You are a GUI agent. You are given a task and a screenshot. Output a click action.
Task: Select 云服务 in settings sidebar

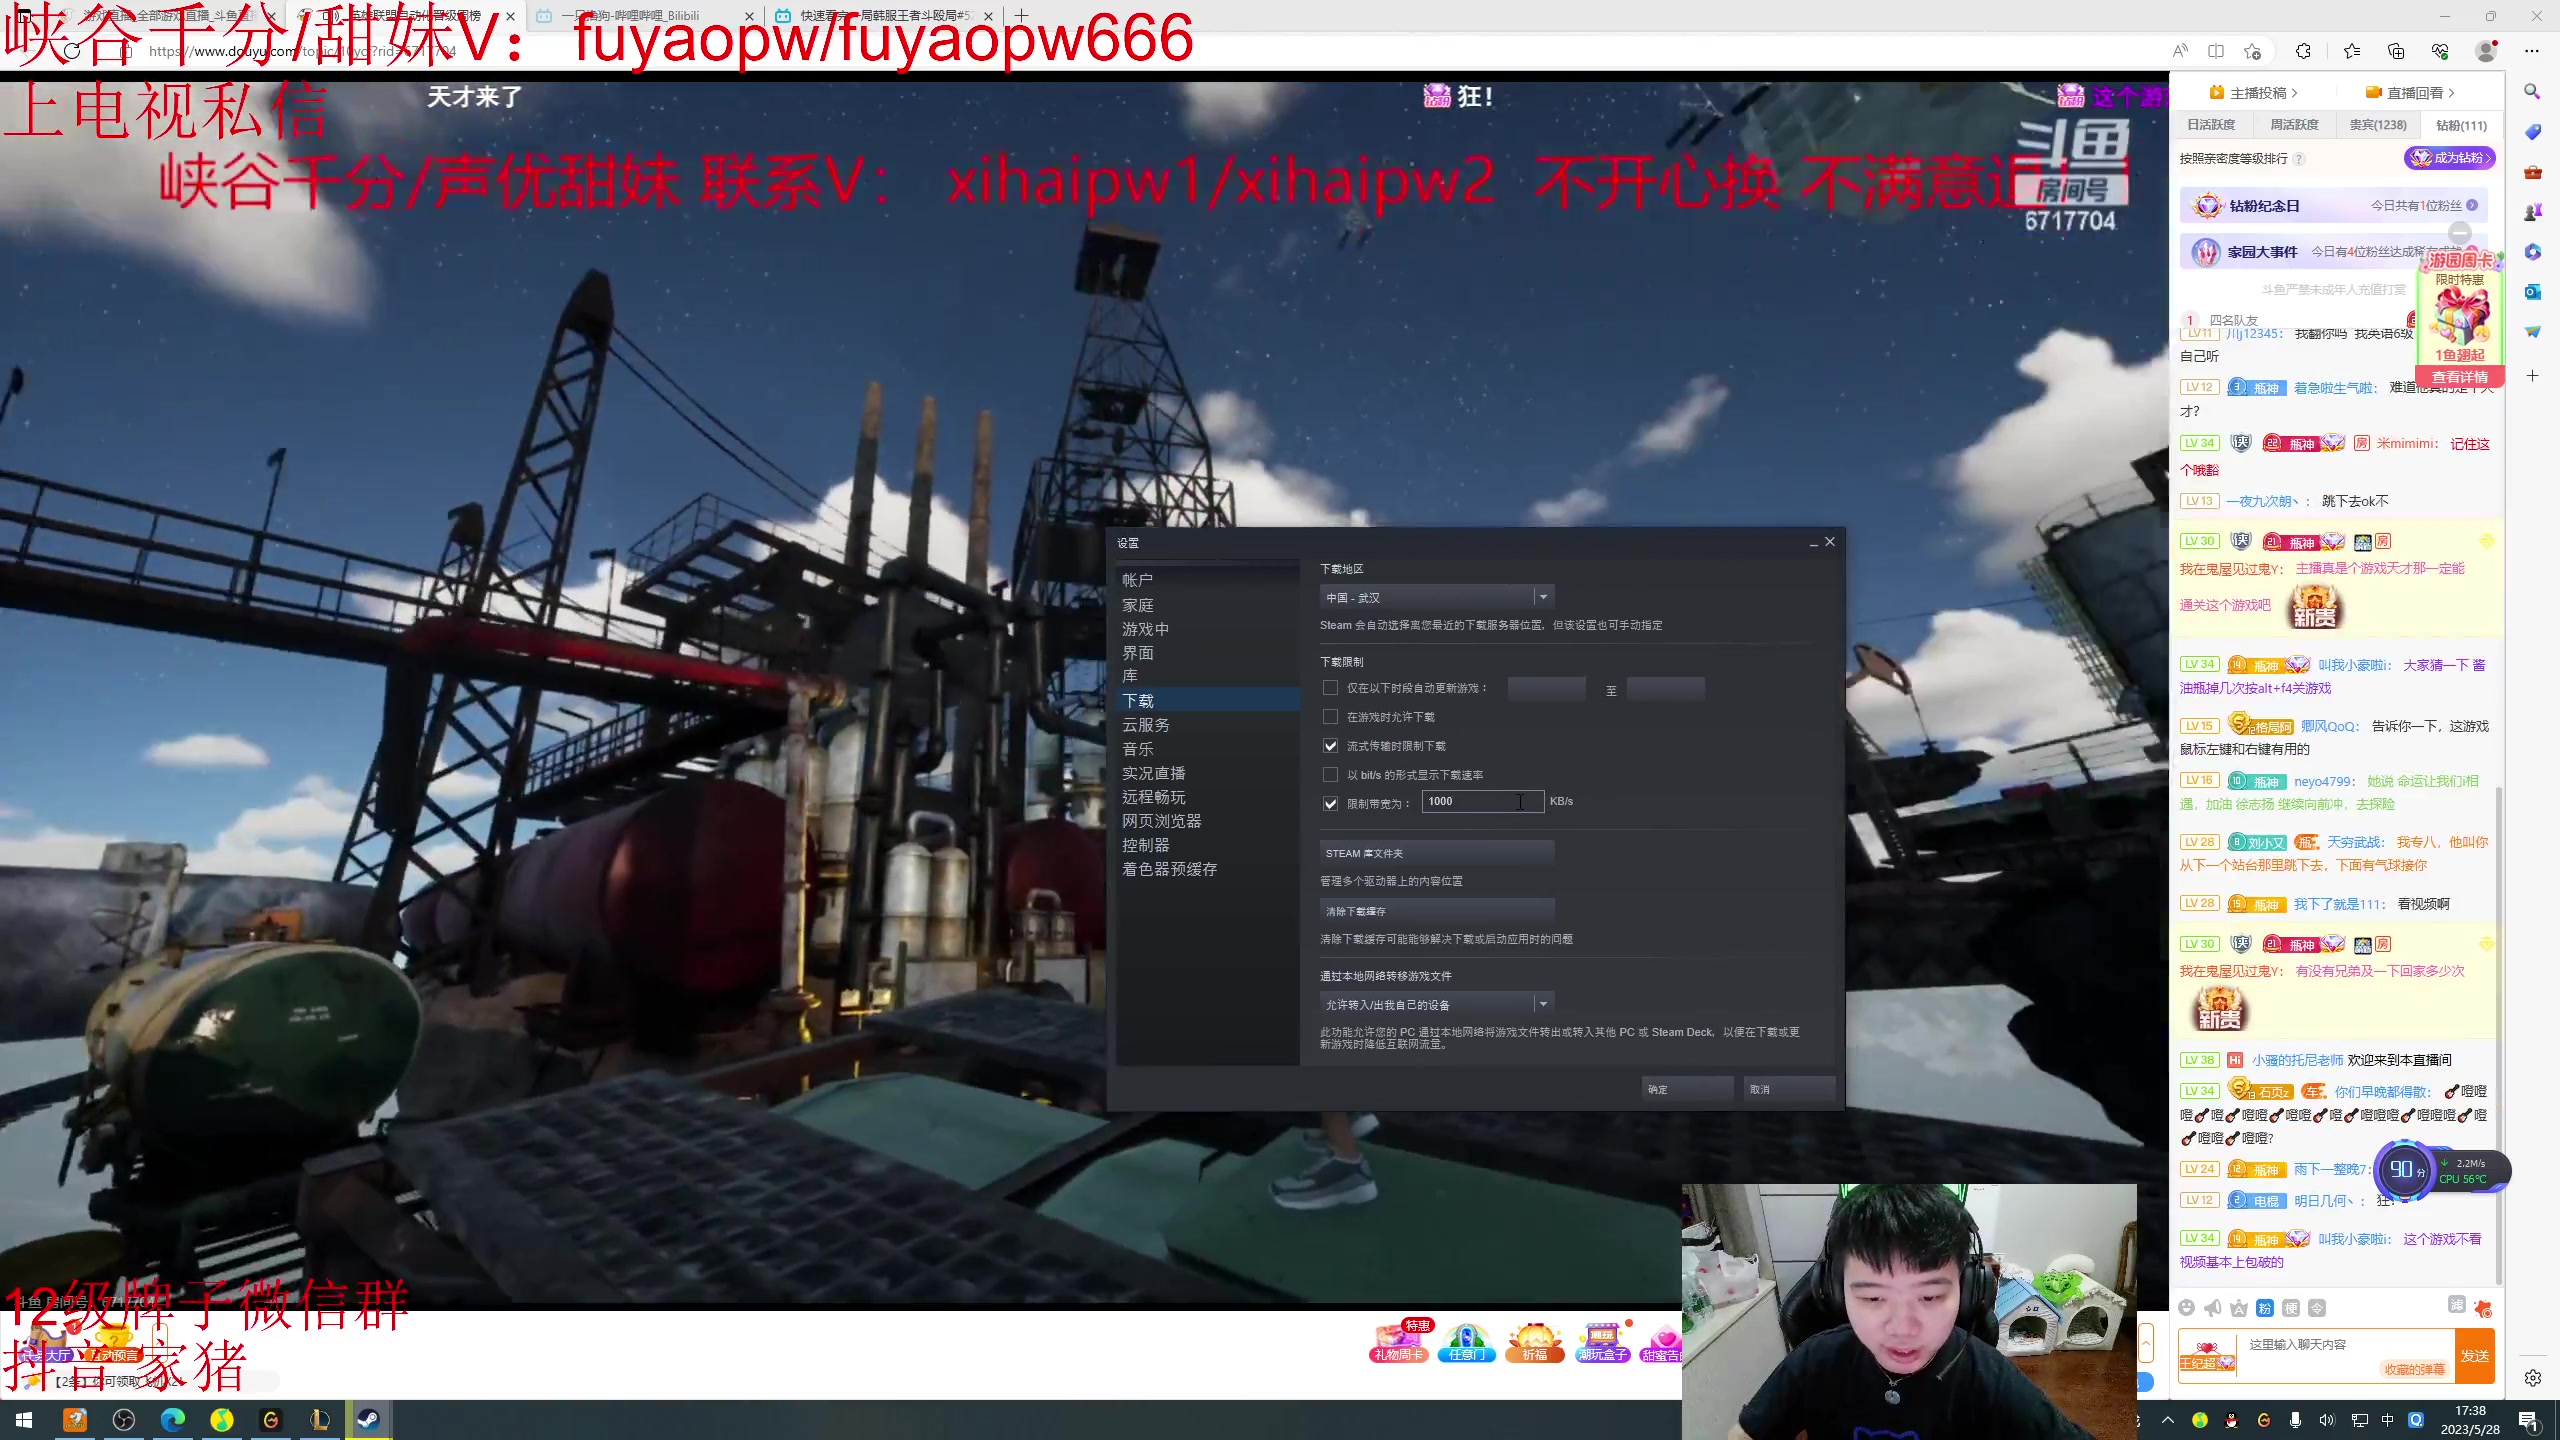[1145, 725]
